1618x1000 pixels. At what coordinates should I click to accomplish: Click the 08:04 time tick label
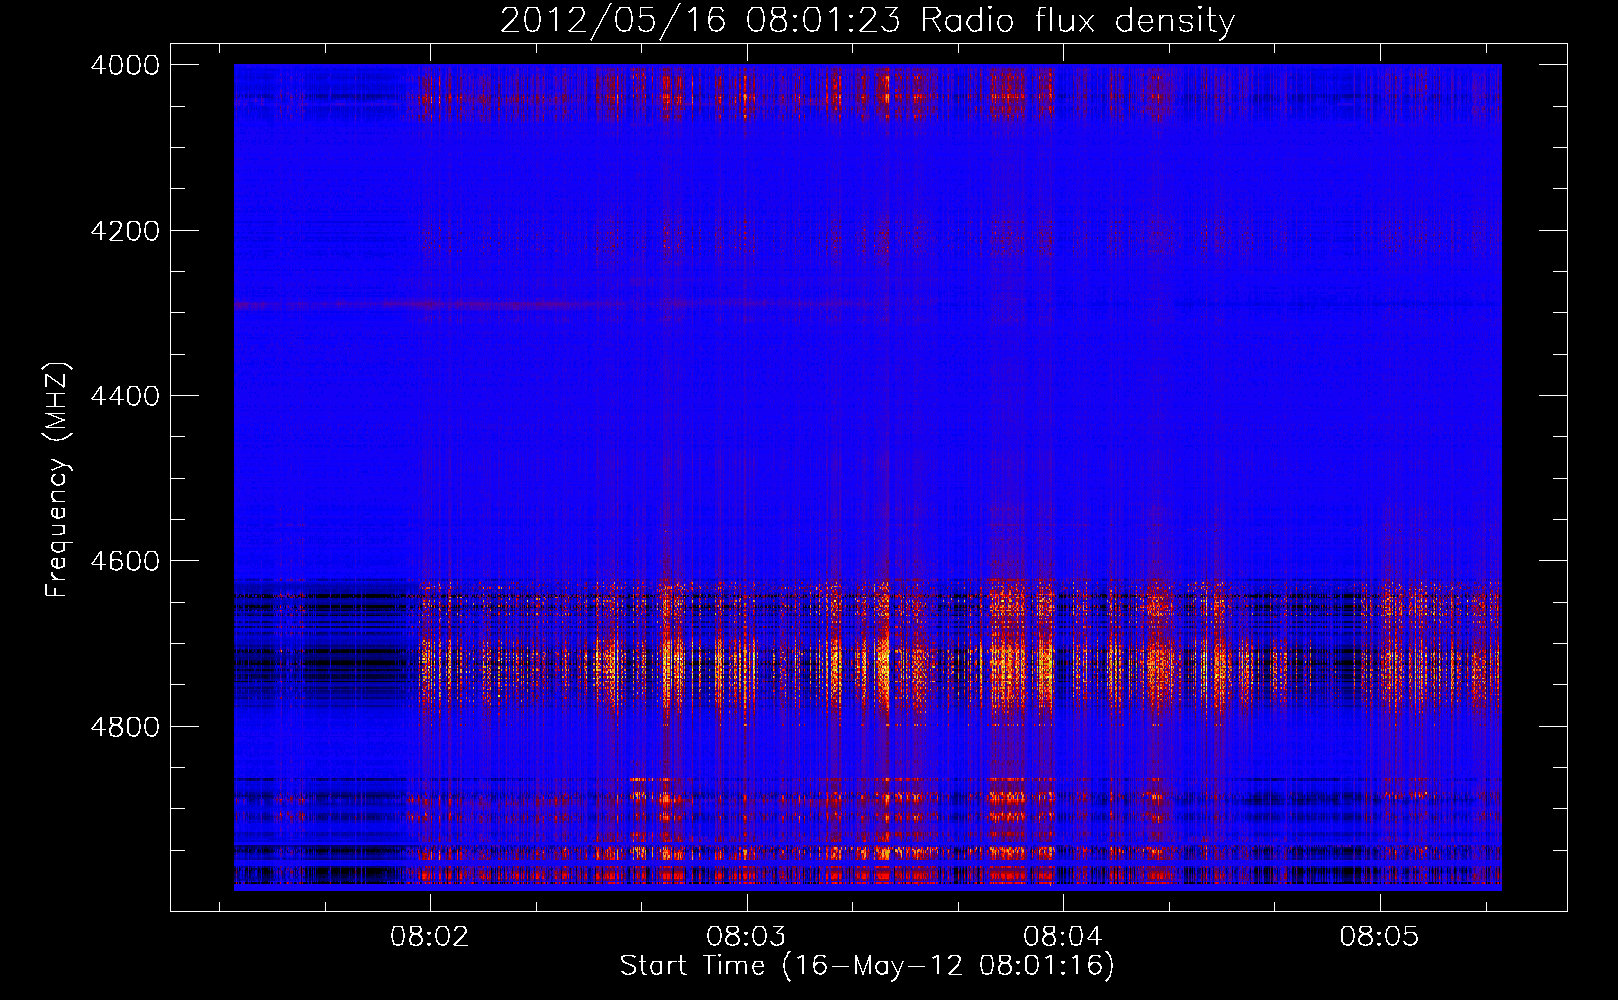1063,937
